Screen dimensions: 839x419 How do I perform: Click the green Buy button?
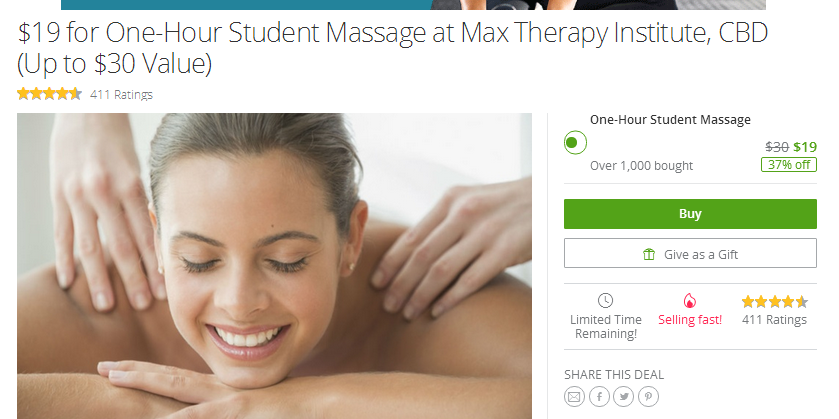click(x=690, y=214)
